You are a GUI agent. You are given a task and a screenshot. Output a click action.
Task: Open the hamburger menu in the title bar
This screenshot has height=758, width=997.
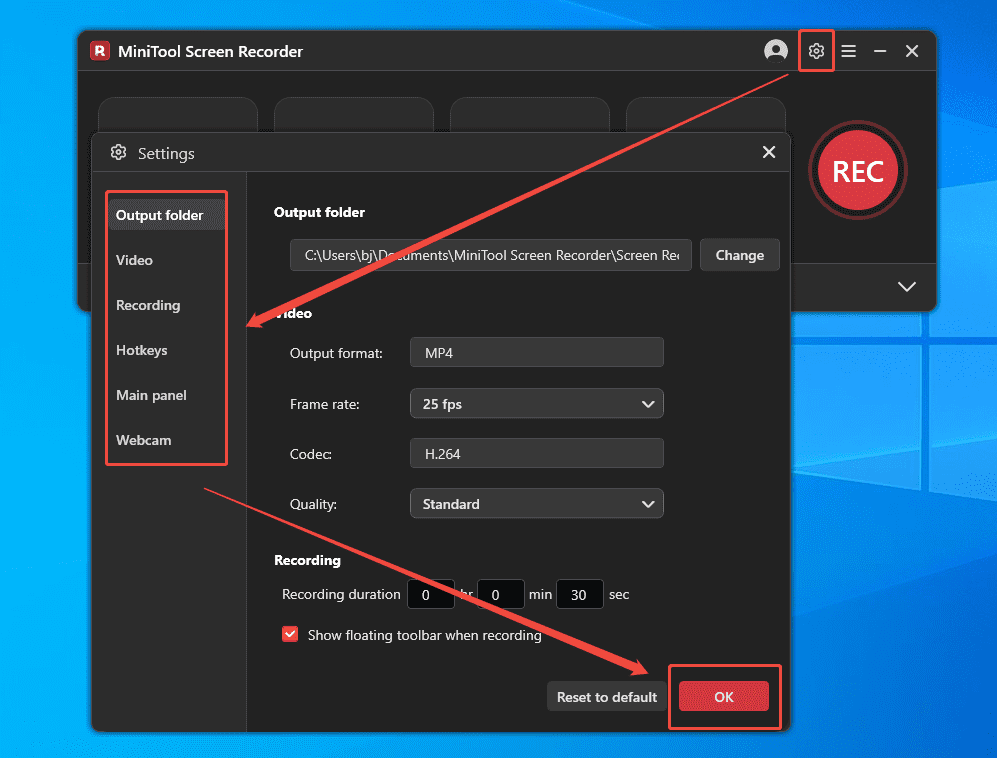pos(848,51)
